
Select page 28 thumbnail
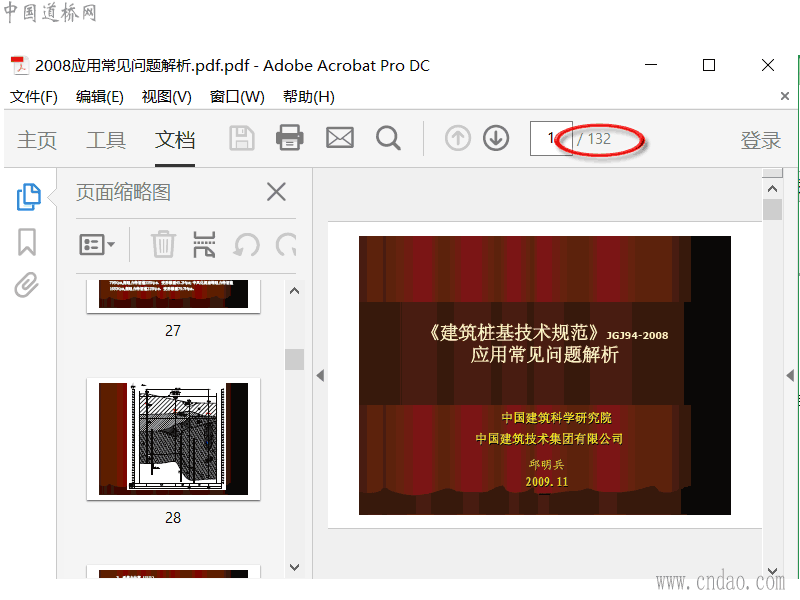[173, 439]
